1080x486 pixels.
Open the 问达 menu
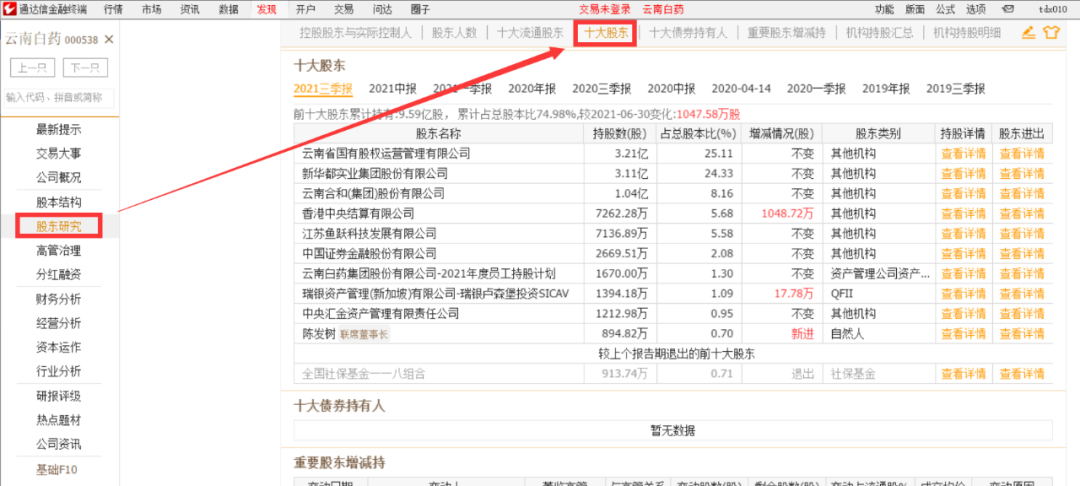(x=382, y=9)
